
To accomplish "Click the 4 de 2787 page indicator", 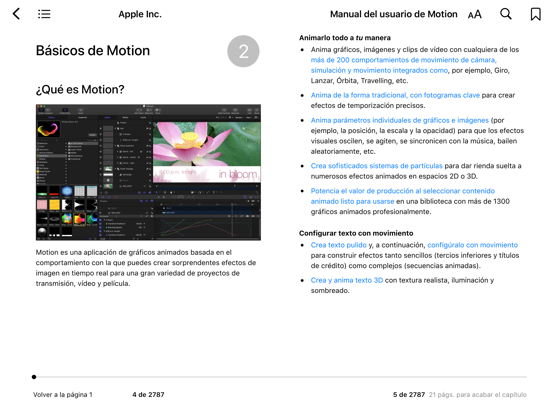I will pos(148,395).
